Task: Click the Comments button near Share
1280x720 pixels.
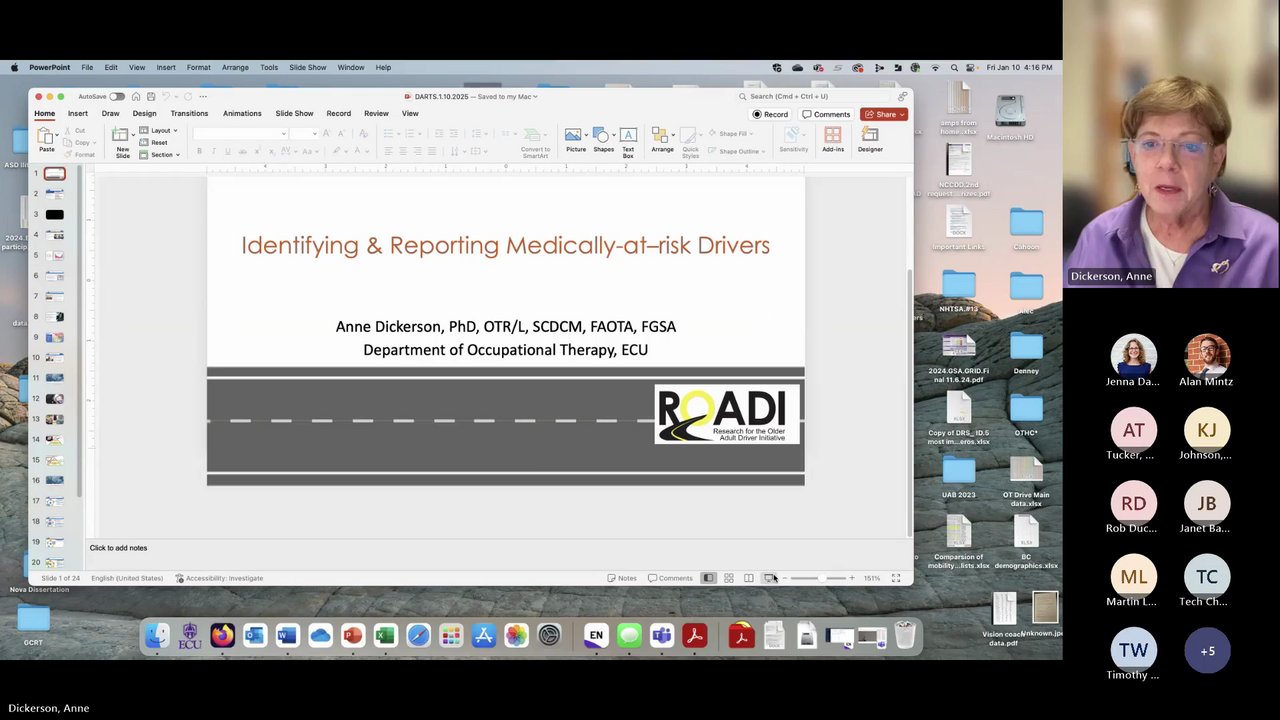Action: point(827,114)
